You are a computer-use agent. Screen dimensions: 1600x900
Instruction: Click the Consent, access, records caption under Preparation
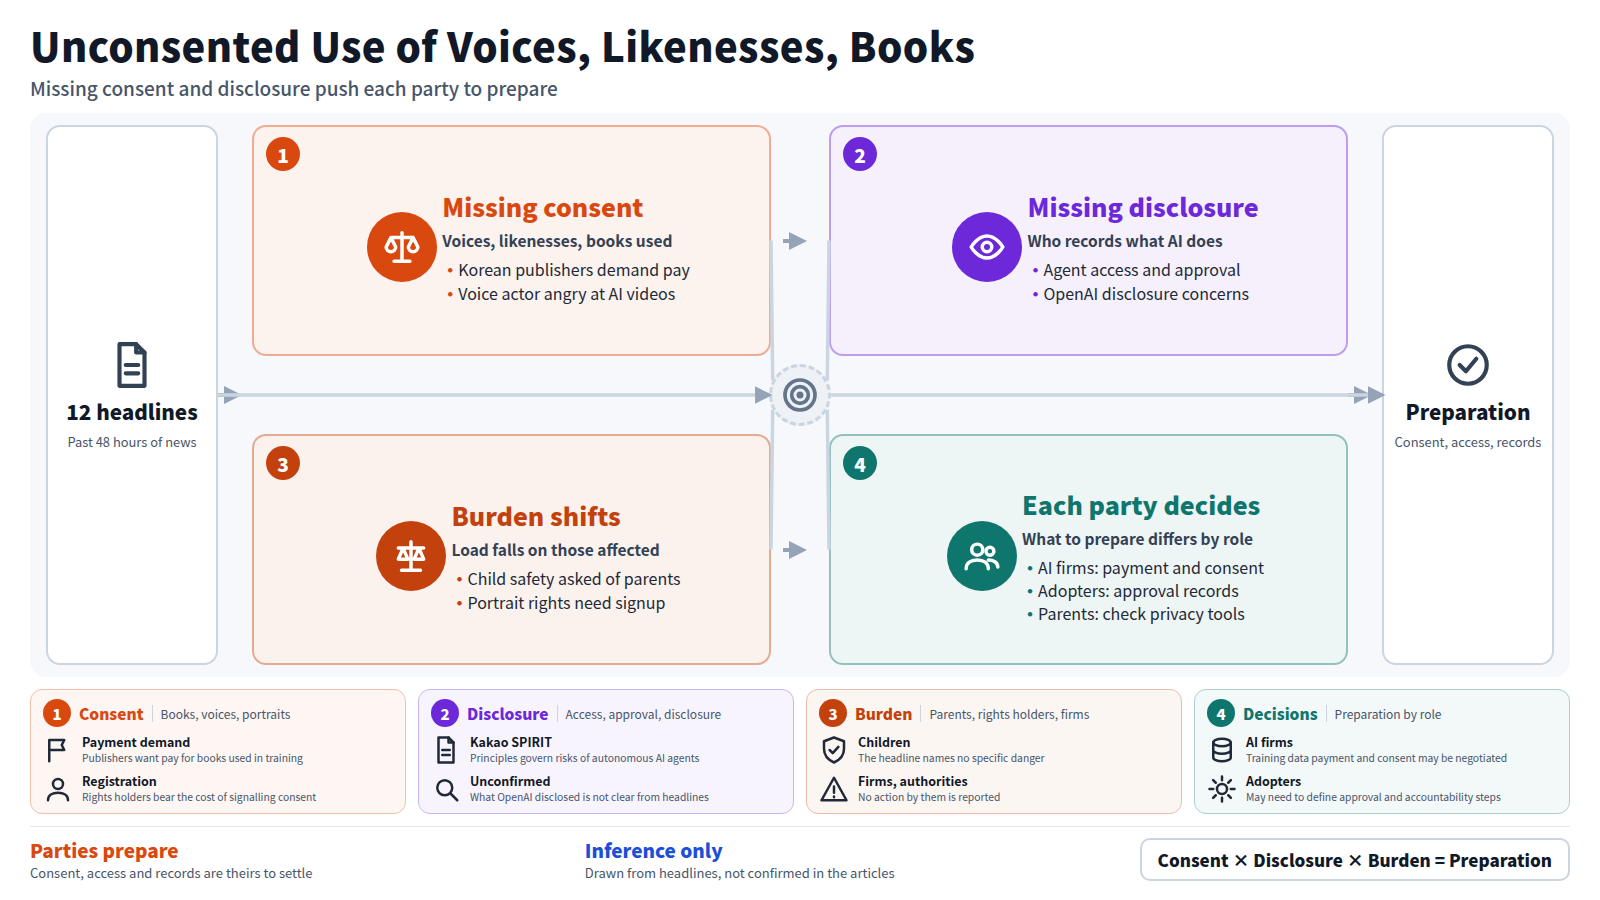1468,442
